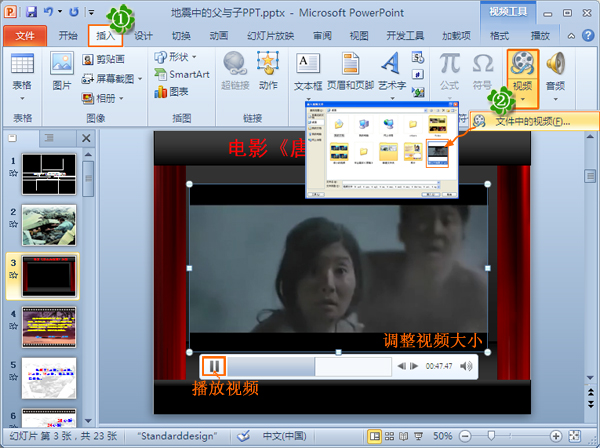Pause the video with pause button
The width and height of the screenshot is (600, 448).
(214, 367)
